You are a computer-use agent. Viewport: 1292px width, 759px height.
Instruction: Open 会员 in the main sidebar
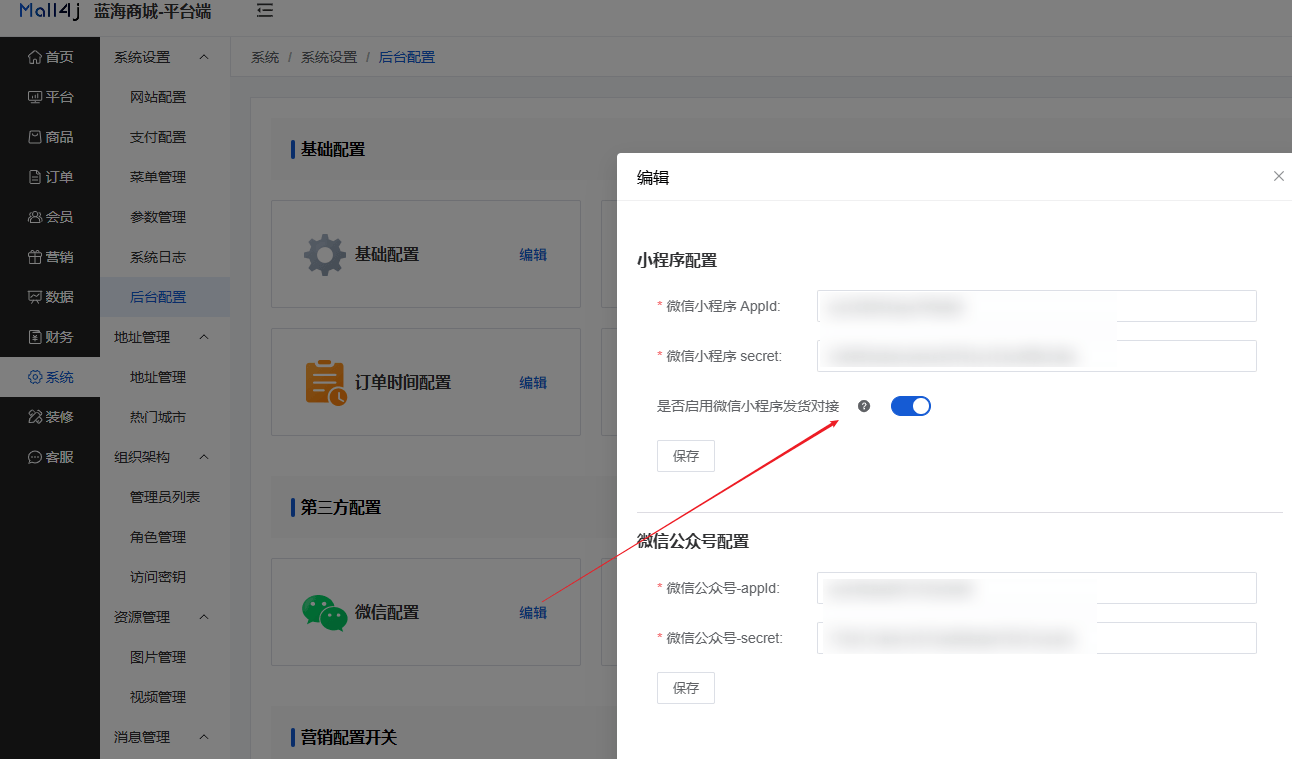pyautogui.click(x=50, y=217)
